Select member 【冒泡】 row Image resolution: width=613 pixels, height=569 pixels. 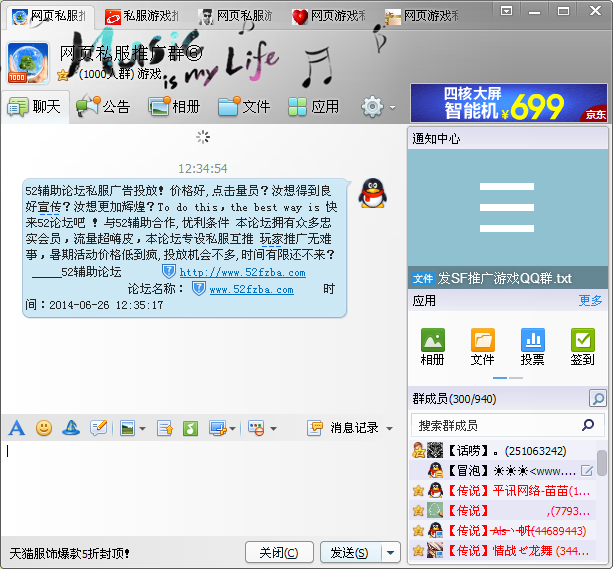tap(502, 470)
